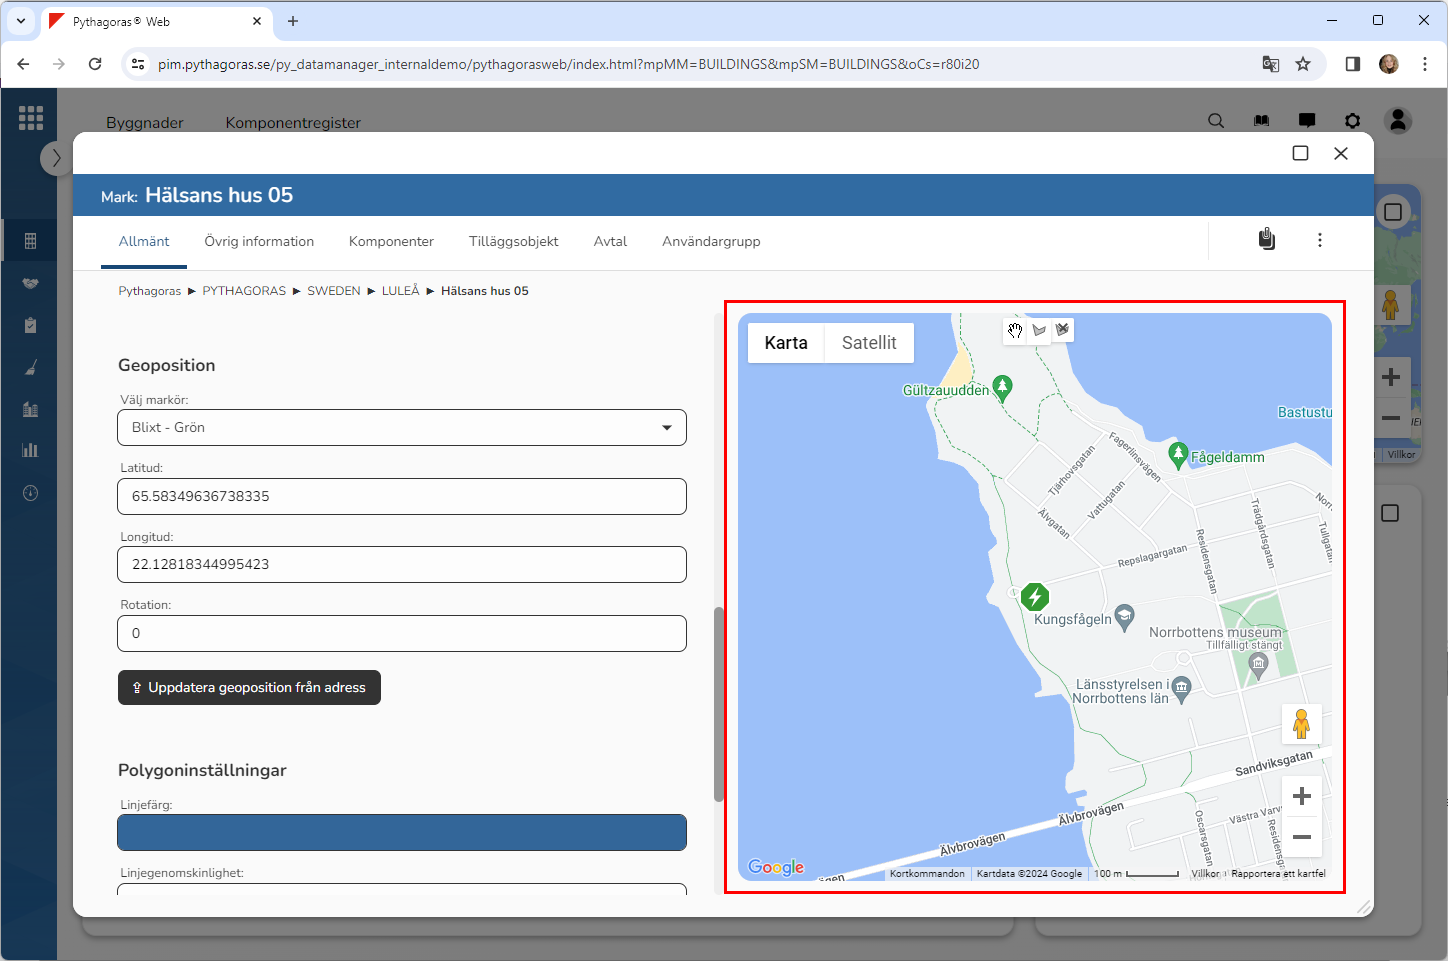
Task: Switch map to Karta view
Action: [x=786, y=343]
